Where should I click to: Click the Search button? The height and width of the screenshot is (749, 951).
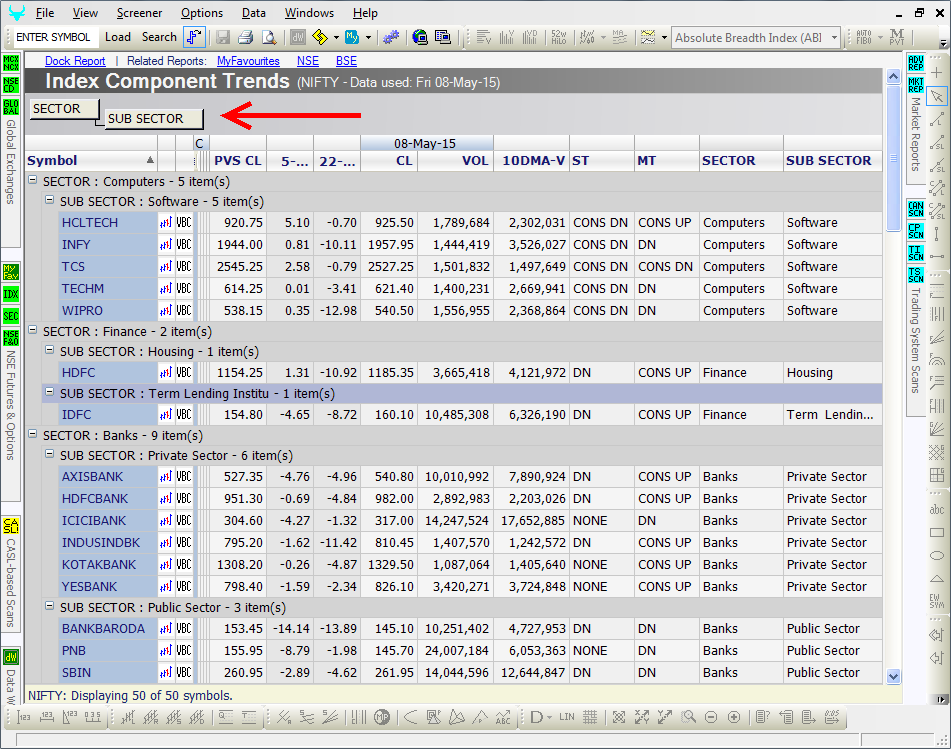click(159, 37)
